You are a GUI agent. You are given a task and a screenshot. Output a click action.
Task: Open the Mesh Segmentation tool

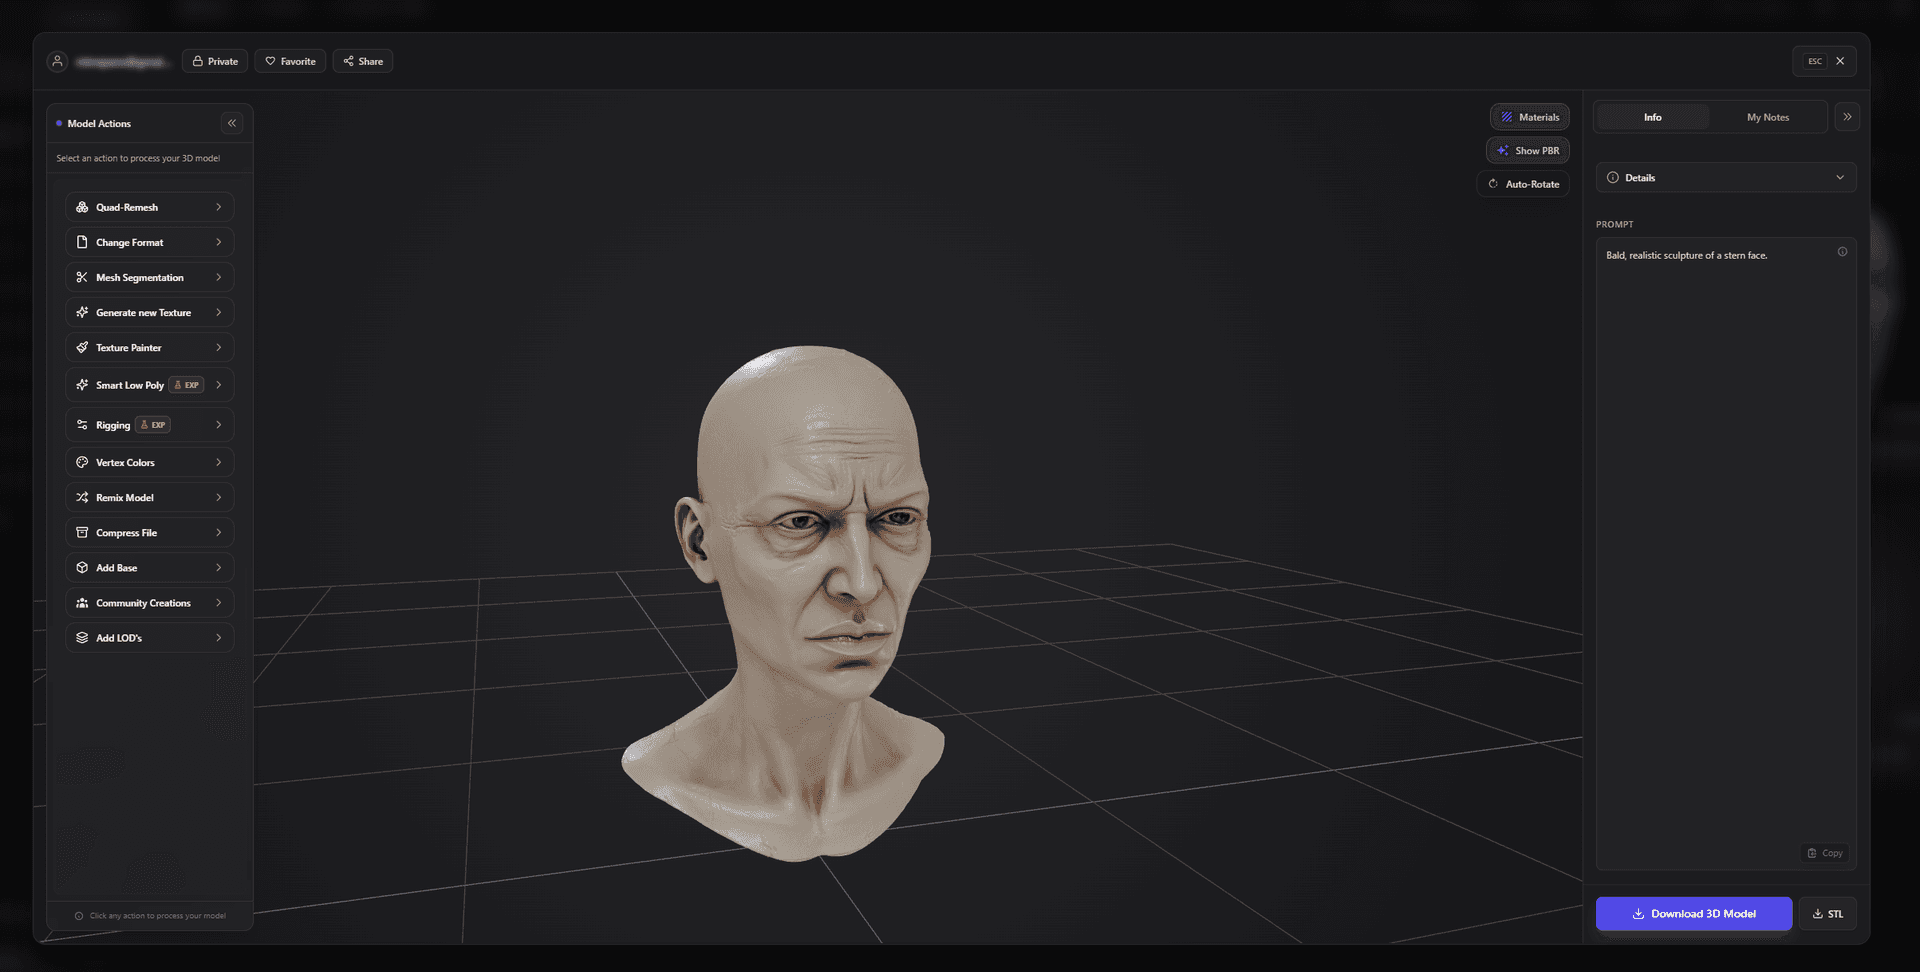148,277
